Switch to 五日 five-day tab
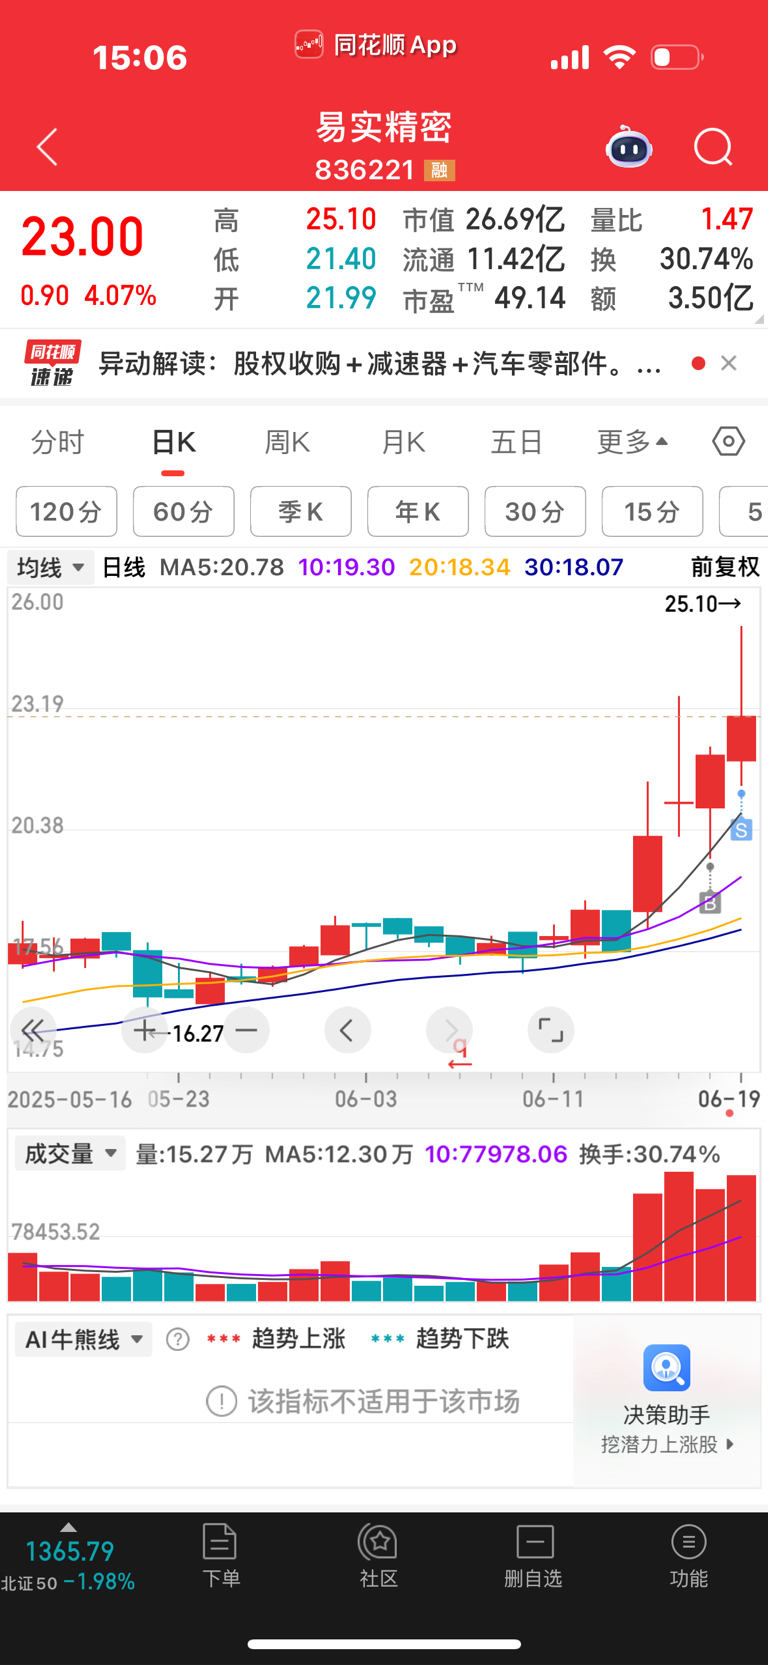 point(517,442)
